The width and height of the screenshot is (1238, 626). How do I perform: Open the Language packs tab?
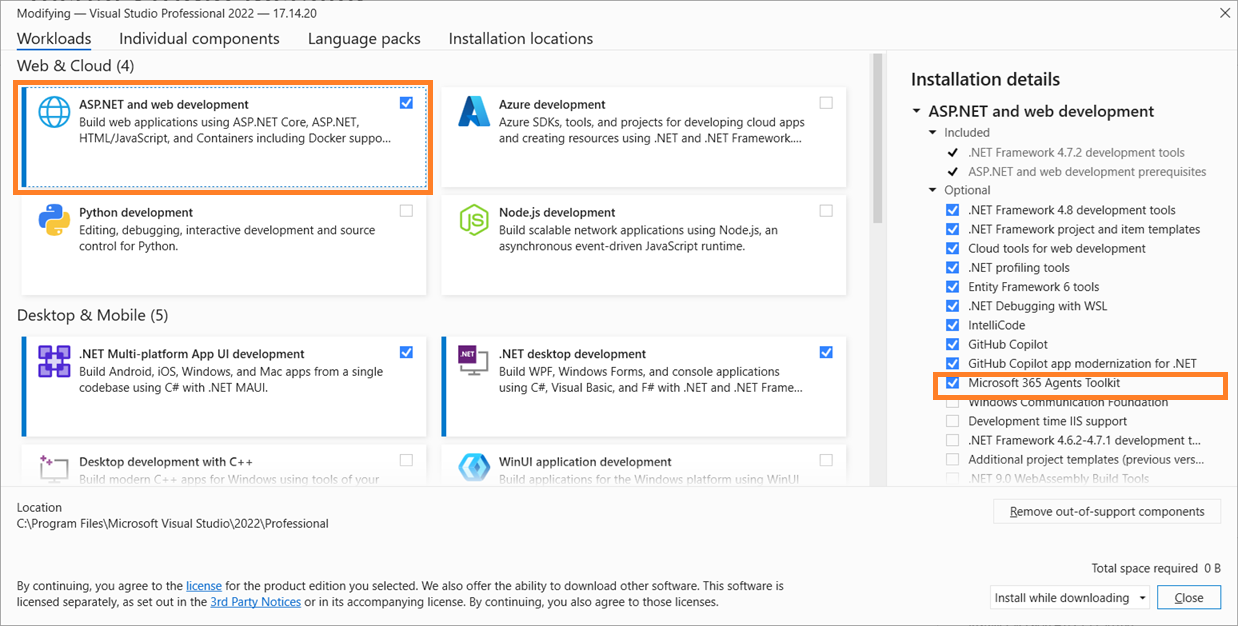tap(364, 38)
